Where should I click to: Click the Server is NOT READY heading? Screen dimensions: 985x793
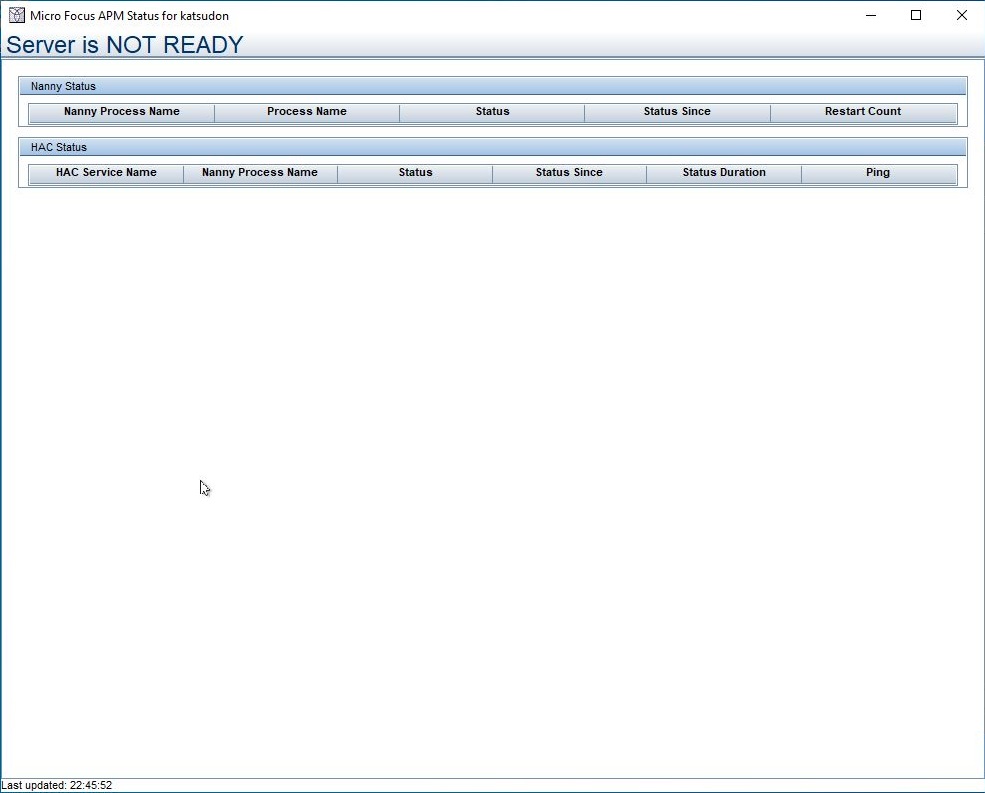click(x=123, y=44)
